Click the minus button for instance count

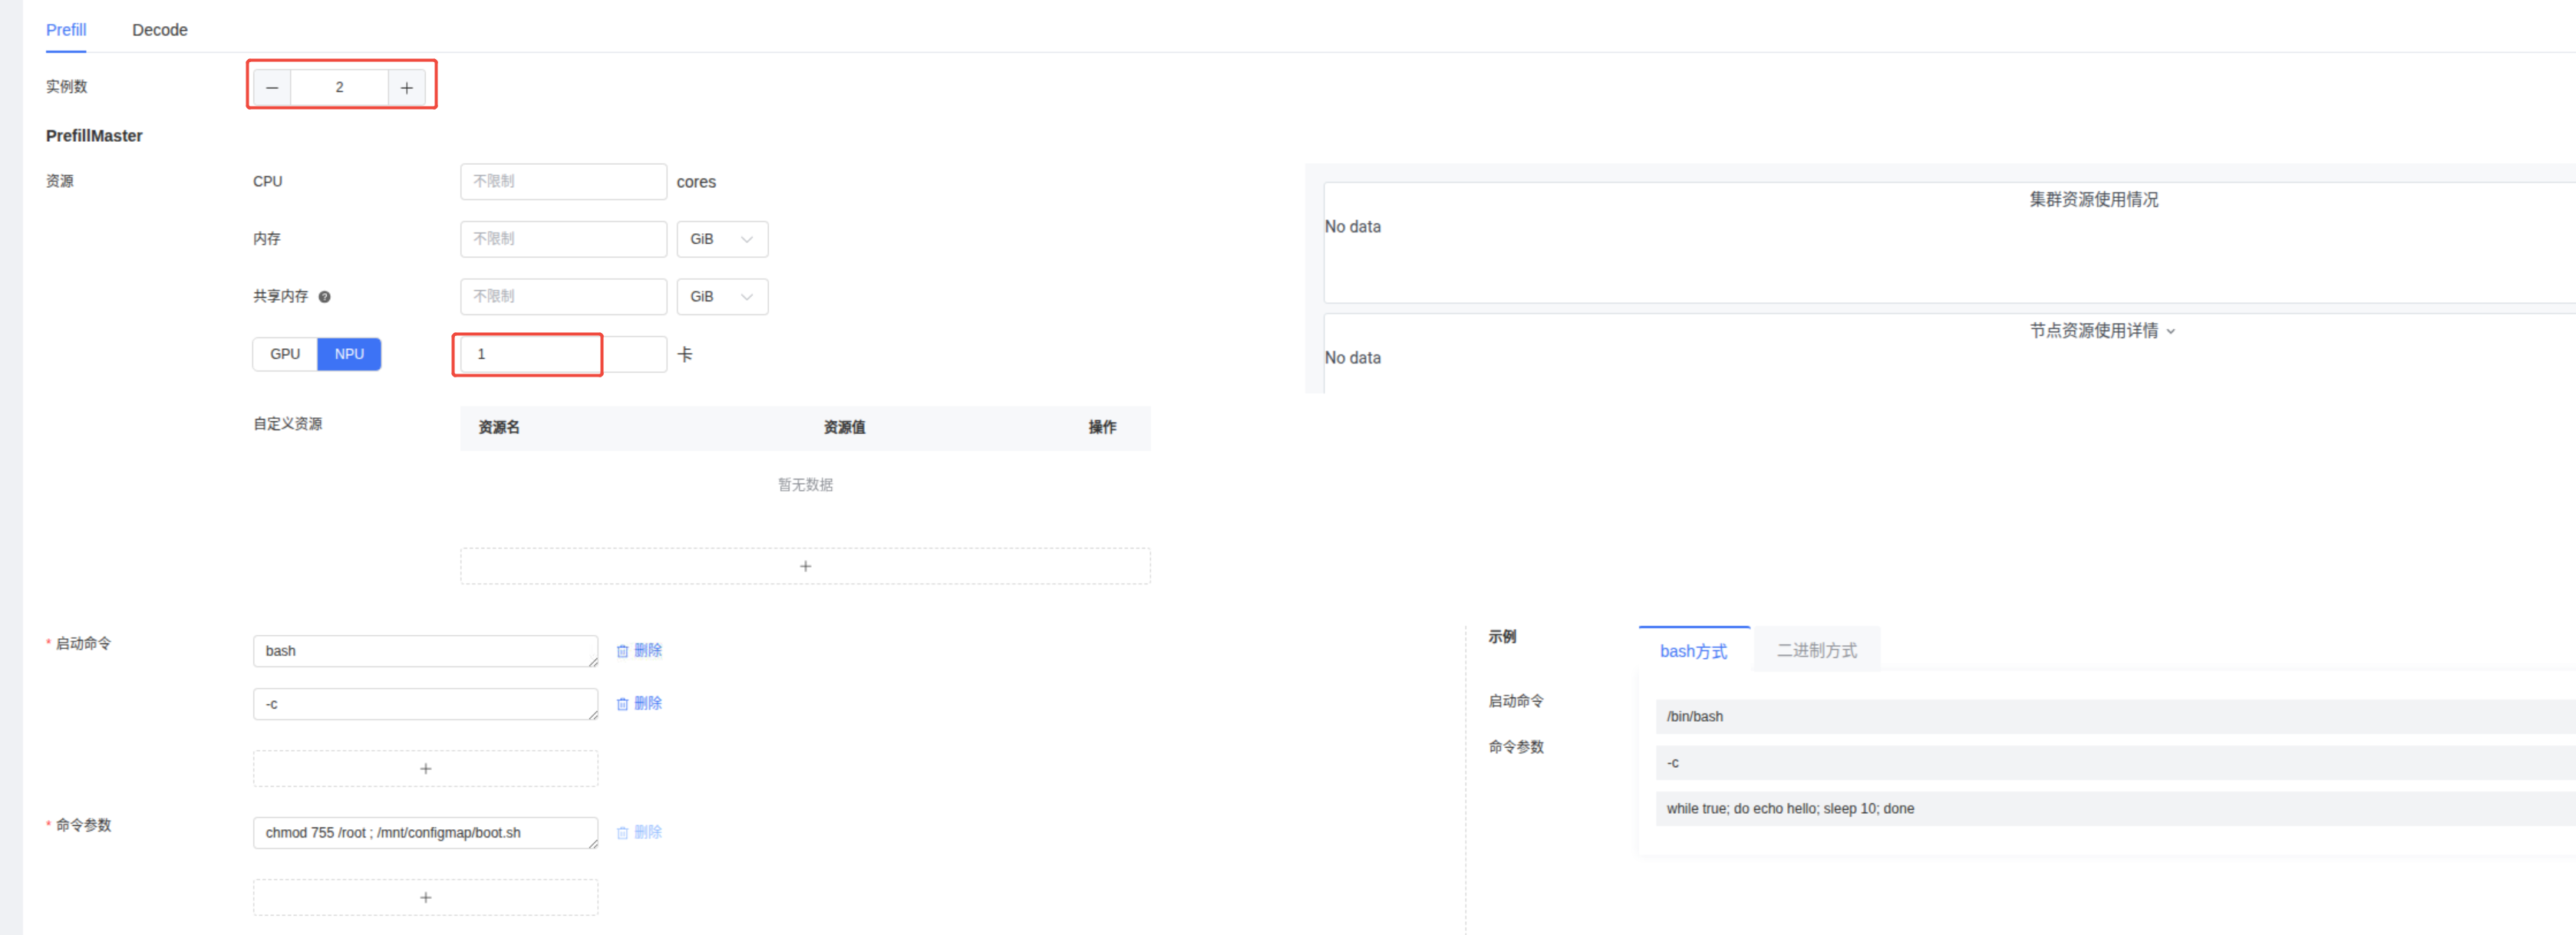pos(272,88)
